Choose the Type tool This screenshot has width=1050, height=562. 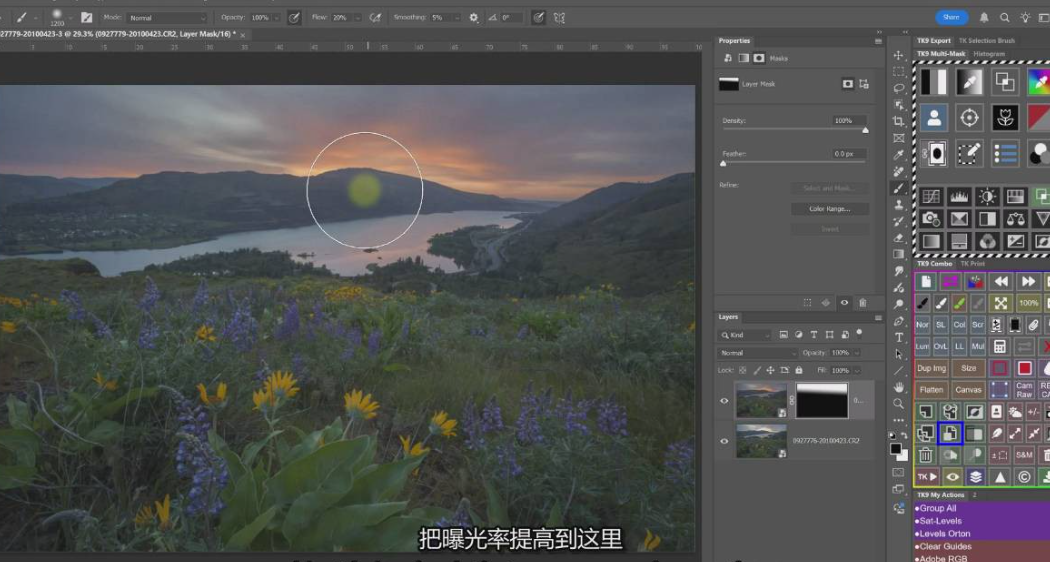[899, 338]
